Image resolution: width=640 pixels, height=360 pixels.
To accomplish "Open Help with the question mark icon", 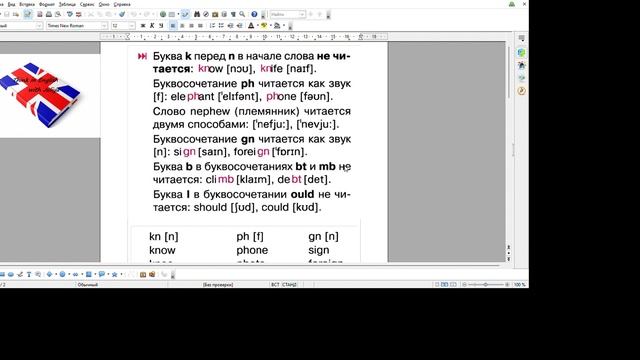I will (x=254, y=14).
